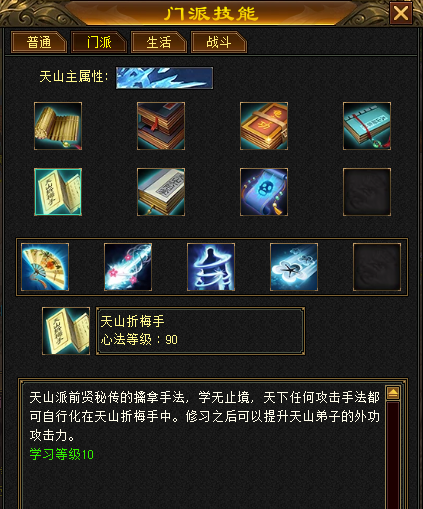The image size is (423, 509).
Task: Close the 门派技能 window
Action: click(x=401, y=13)
